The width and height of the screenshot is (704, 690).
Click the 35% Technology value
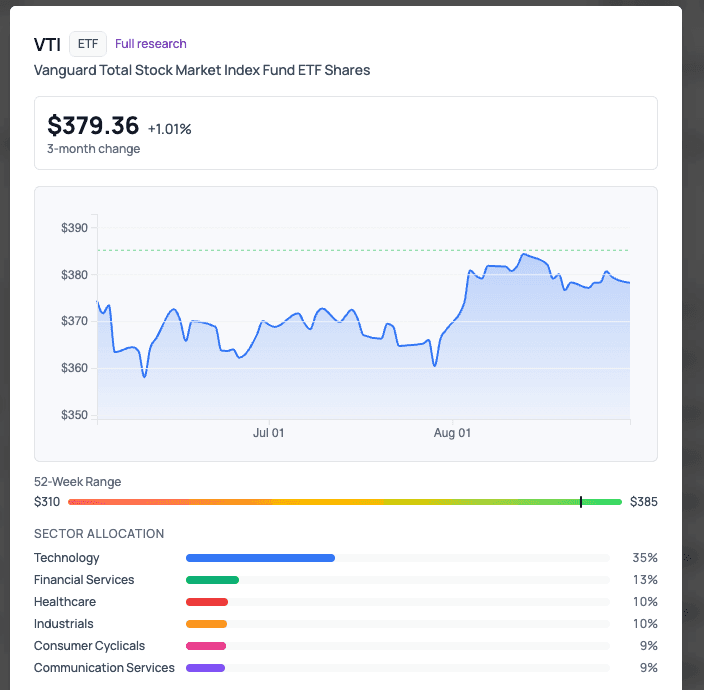point(645,558)
